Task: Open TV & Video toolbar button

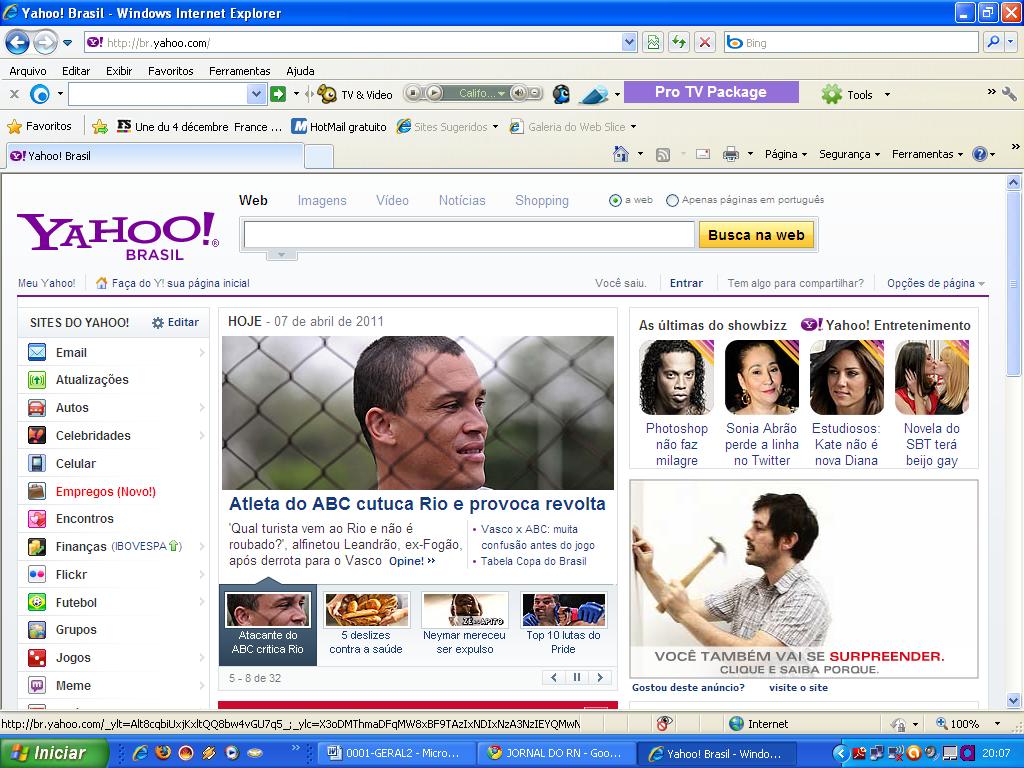Action: coord(355,95)
